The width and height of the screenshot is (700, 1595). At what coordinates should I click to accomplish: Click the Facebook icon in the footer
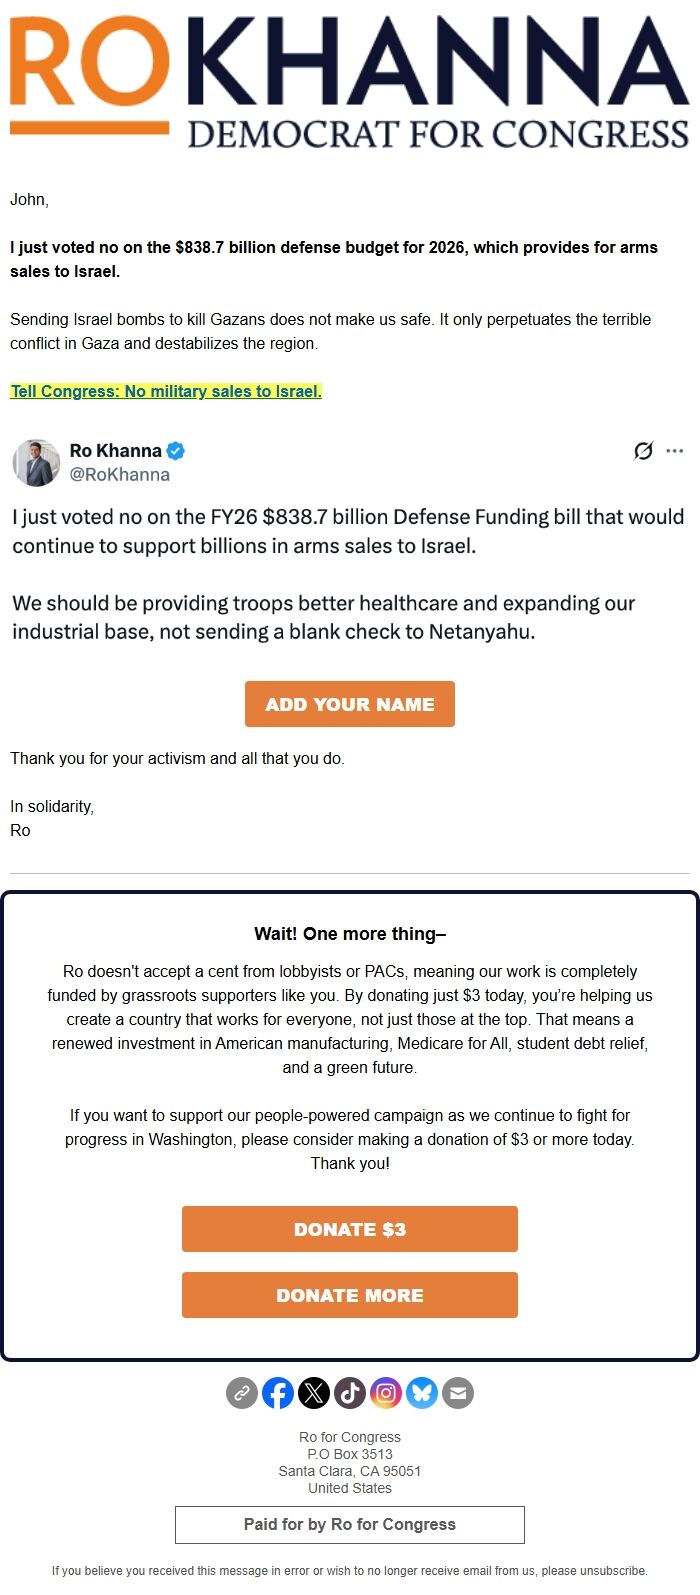coord(277,1392)
